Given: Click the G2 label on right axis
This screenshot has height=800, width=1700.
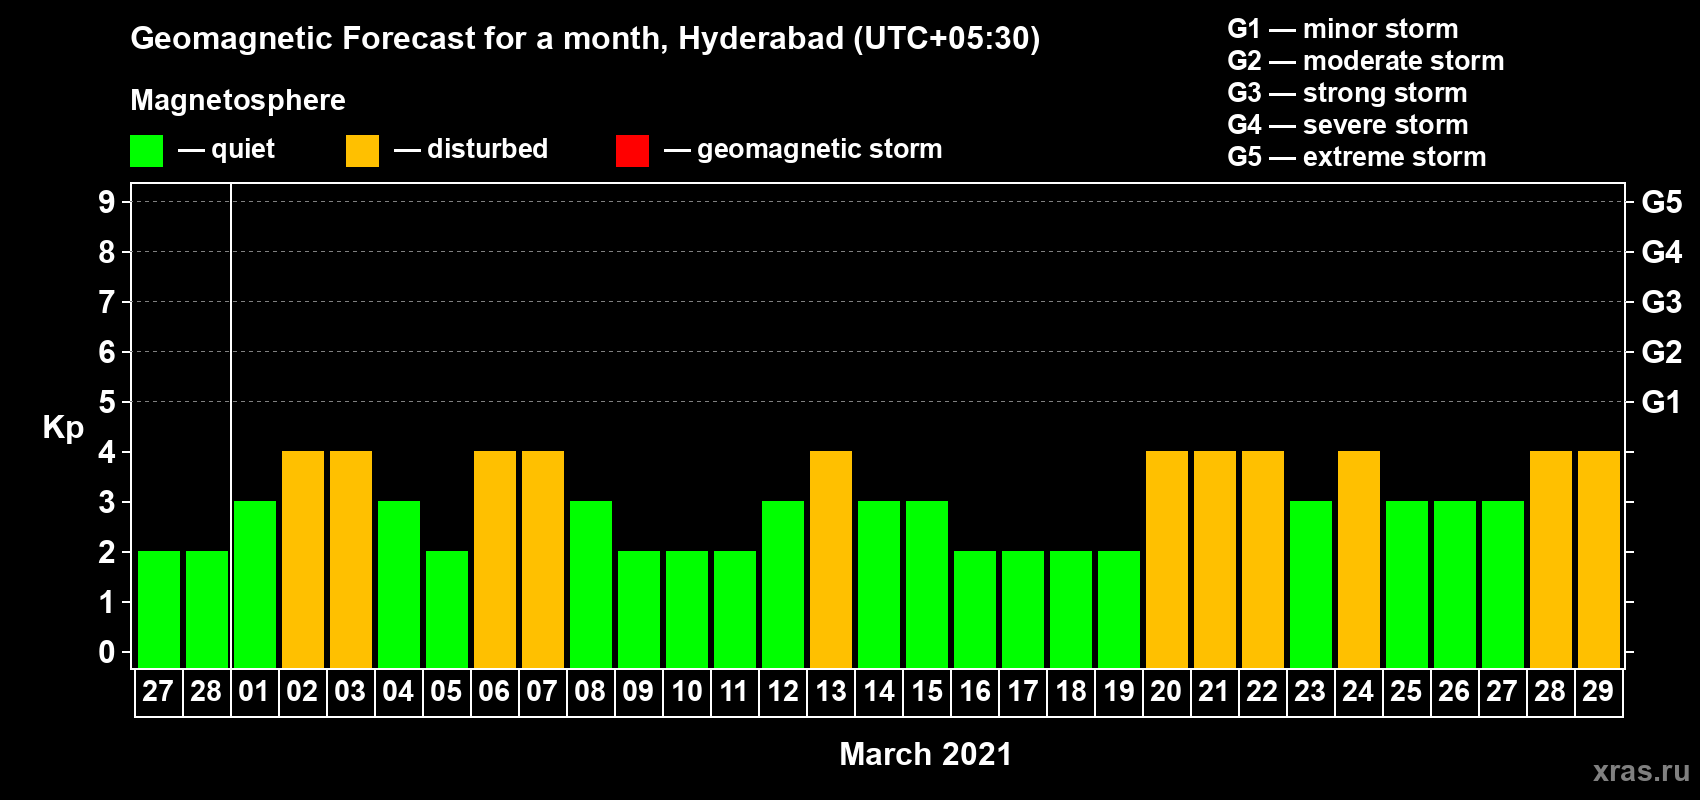Looking at the screenshot, I should pos(1661,352).
